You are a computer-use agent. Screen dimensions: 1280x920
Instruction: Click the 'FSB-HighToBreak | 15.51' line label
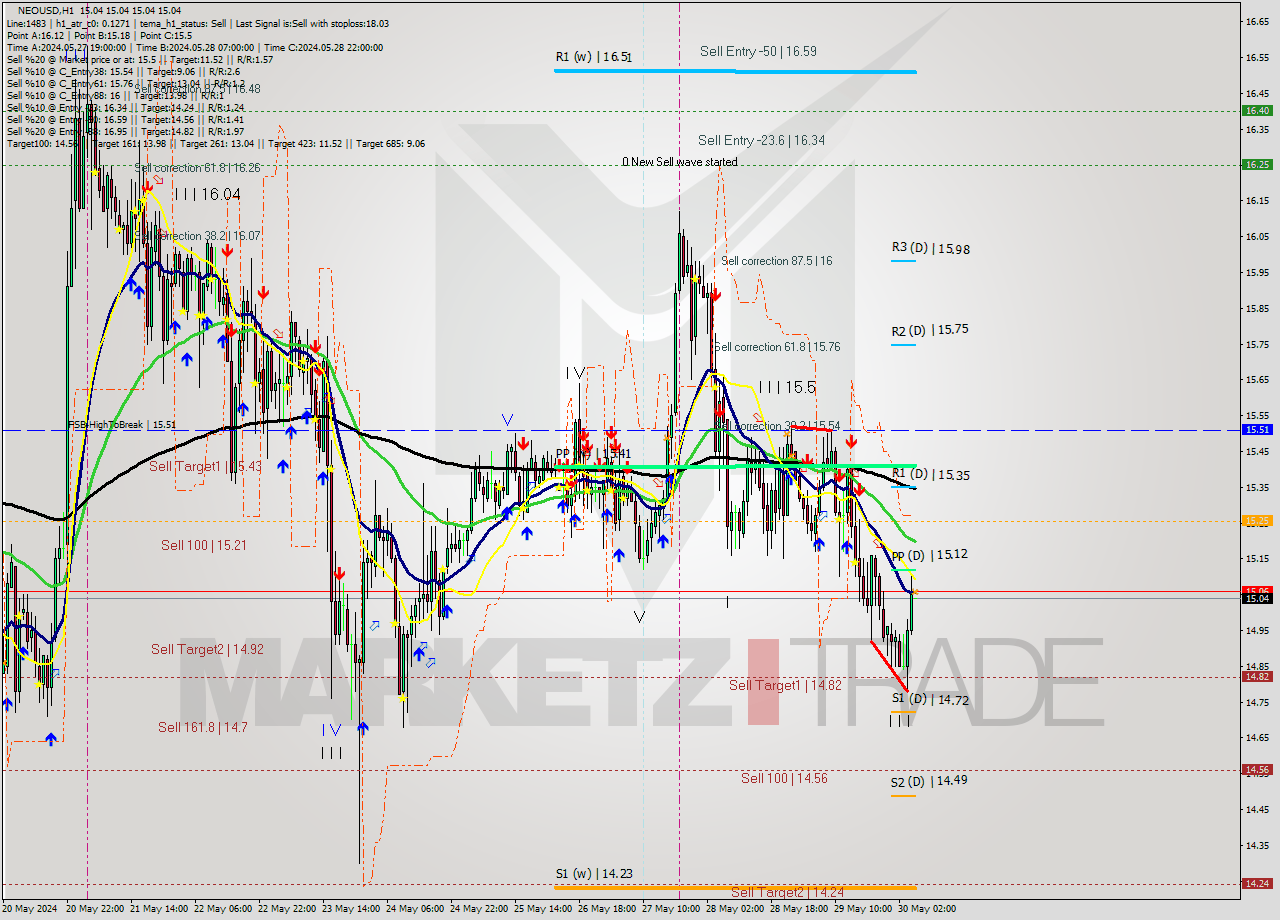[122, 424]
